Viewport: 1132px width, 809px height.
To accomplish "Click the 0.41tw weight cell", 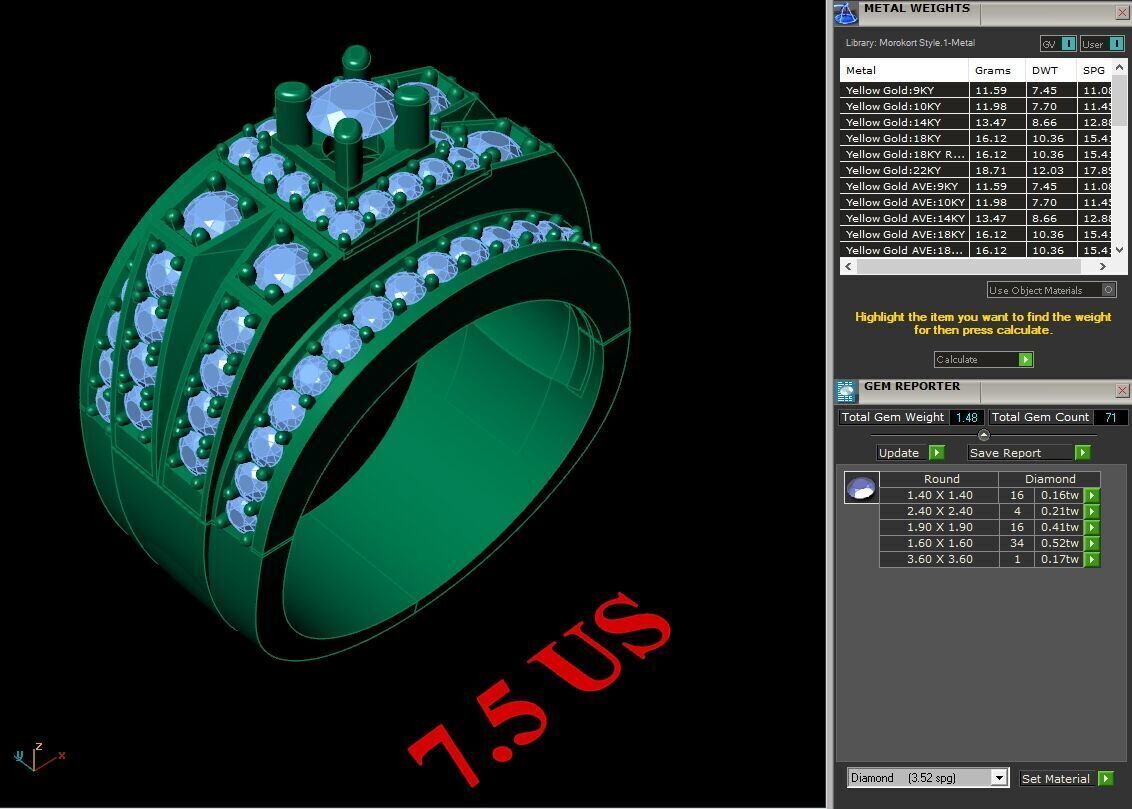I will pos(1059,527).
